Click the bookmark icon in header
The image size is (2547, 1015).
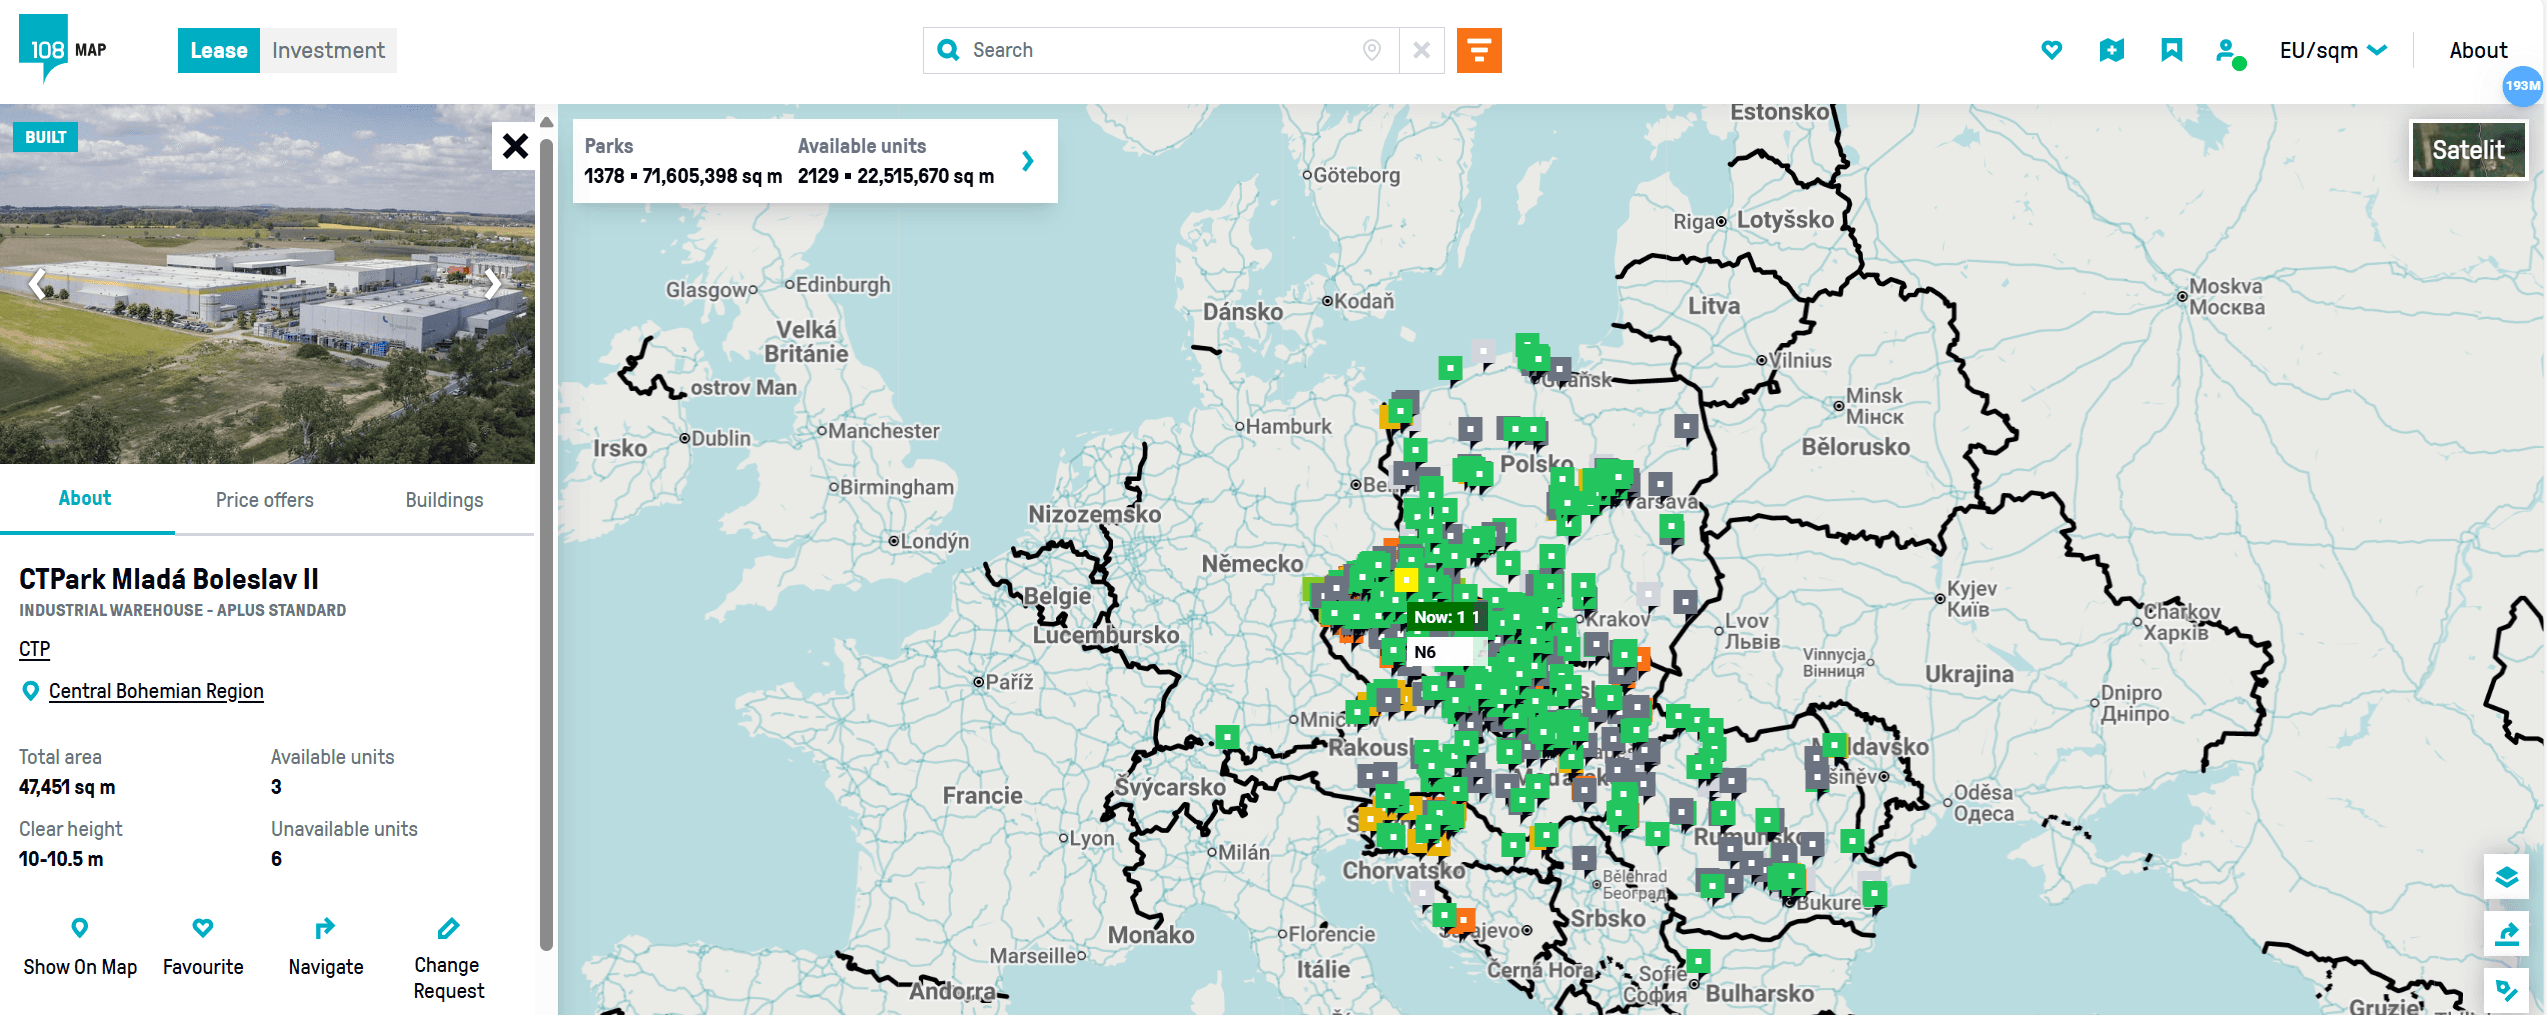point(2171,50)
